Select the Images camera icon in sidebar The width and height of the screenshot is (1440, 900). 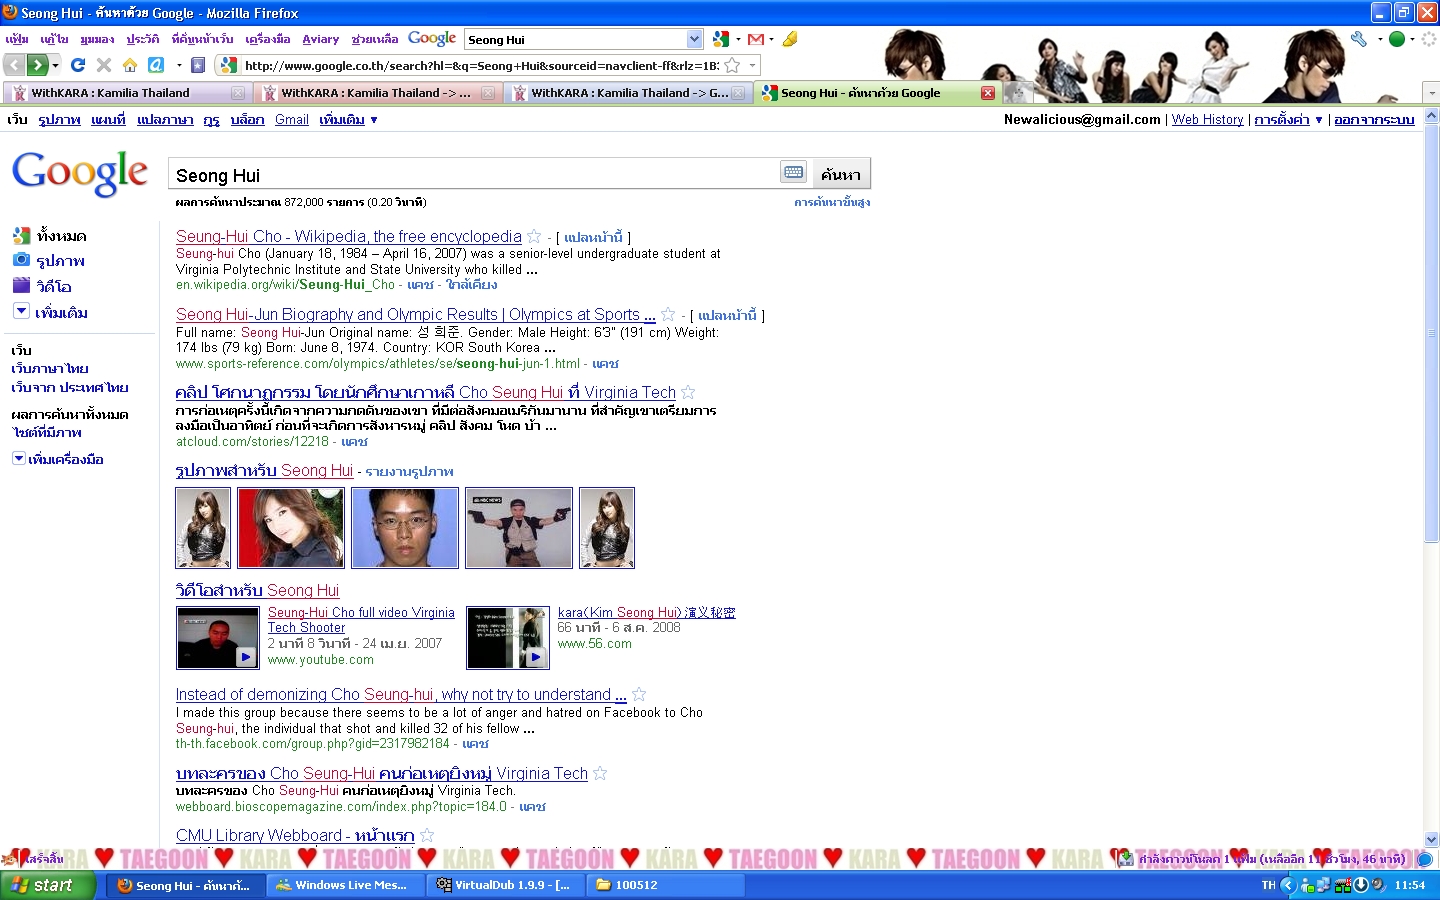point(21,259)
